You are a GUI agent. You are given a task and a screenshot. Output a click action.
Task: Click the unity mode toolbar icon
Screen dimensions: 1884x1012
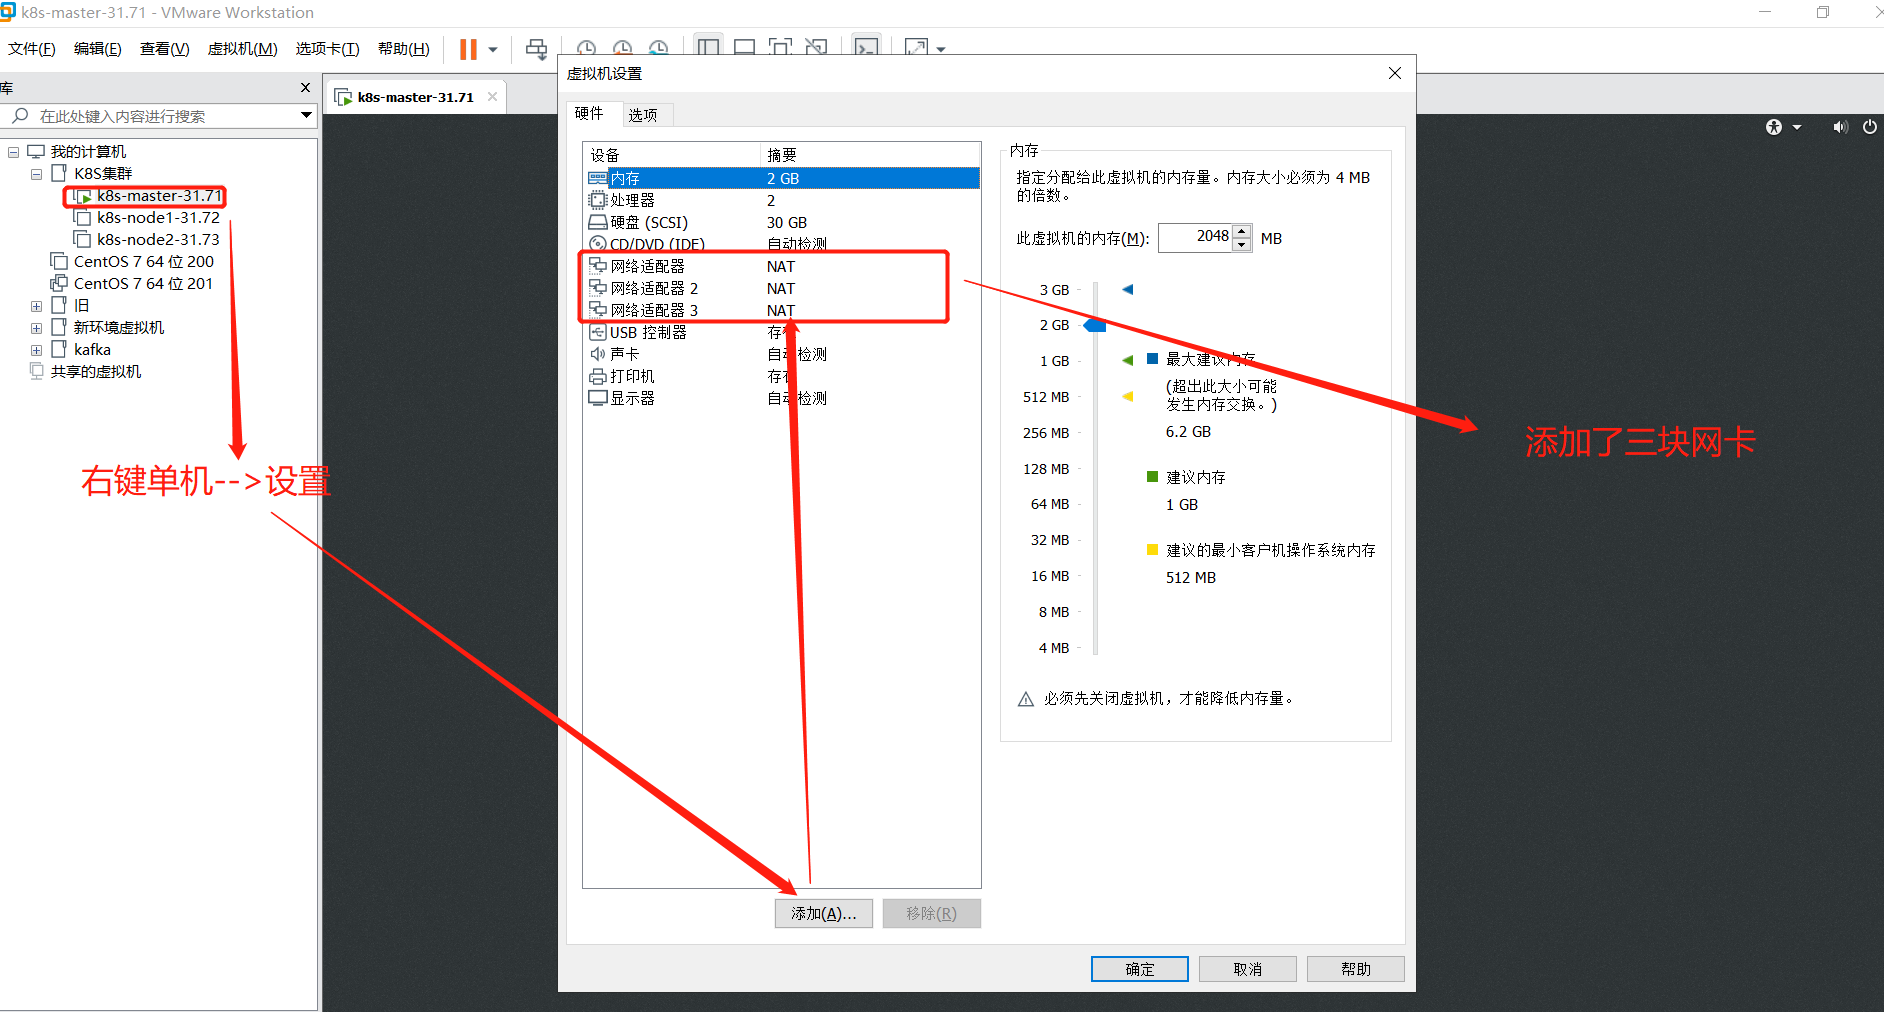[816, 47]
